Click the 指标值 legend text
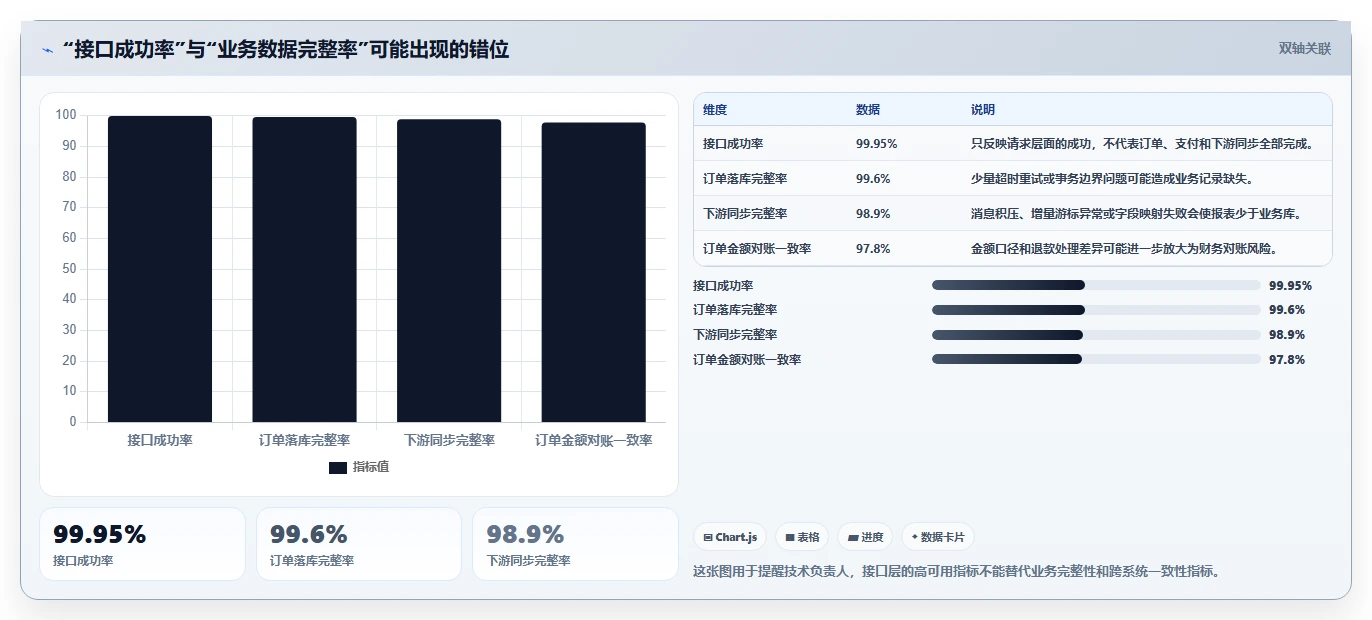Image resolution: width=1372 pixels, height=620 pixels. click(x=371, y=467)
